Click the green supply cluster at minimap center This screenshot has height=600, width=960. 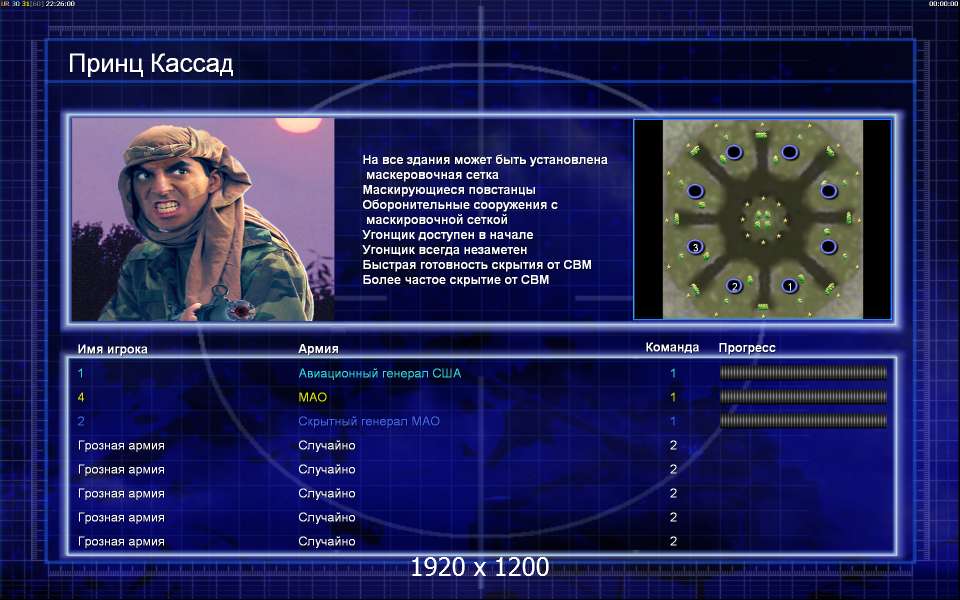763,219
